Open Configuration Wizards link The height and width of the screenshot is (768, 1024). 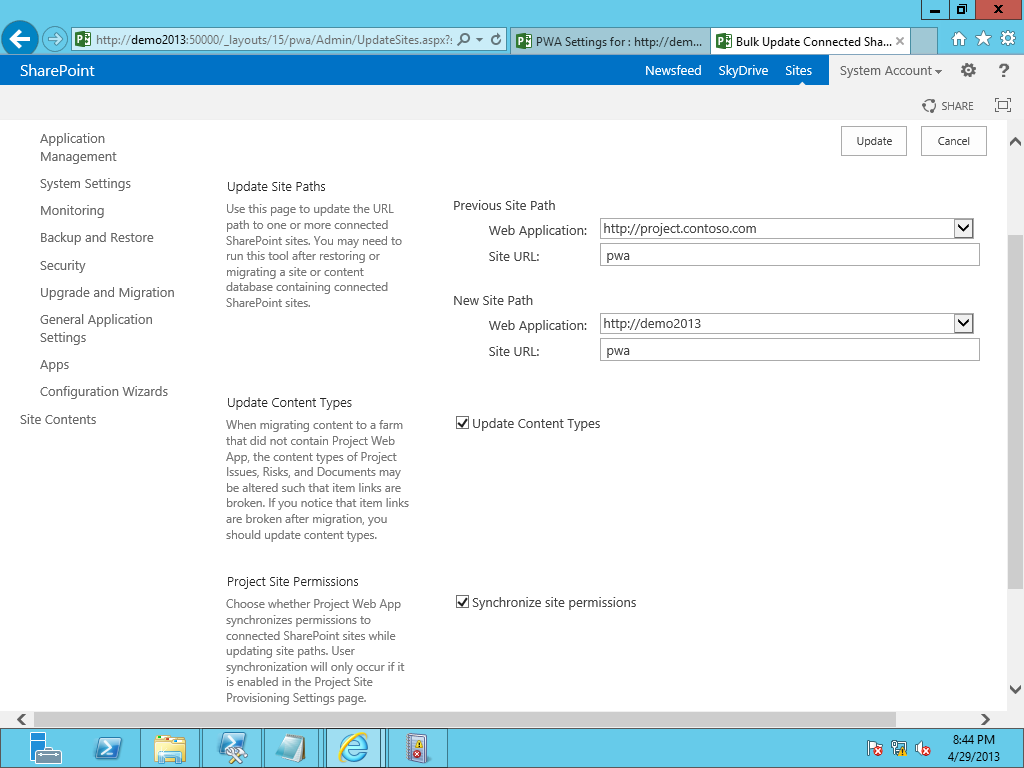[104, 391]
